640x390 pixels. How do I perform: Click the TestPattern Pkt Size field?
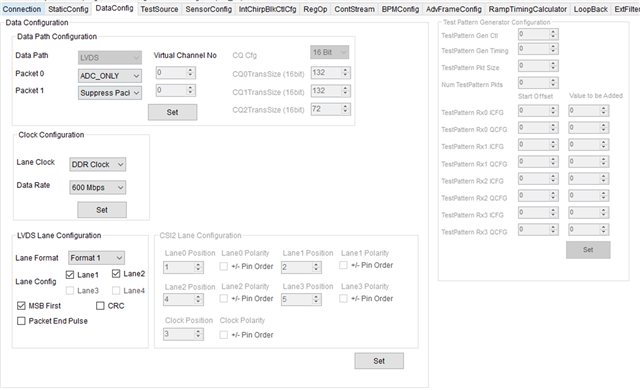[x=538, y=66]
